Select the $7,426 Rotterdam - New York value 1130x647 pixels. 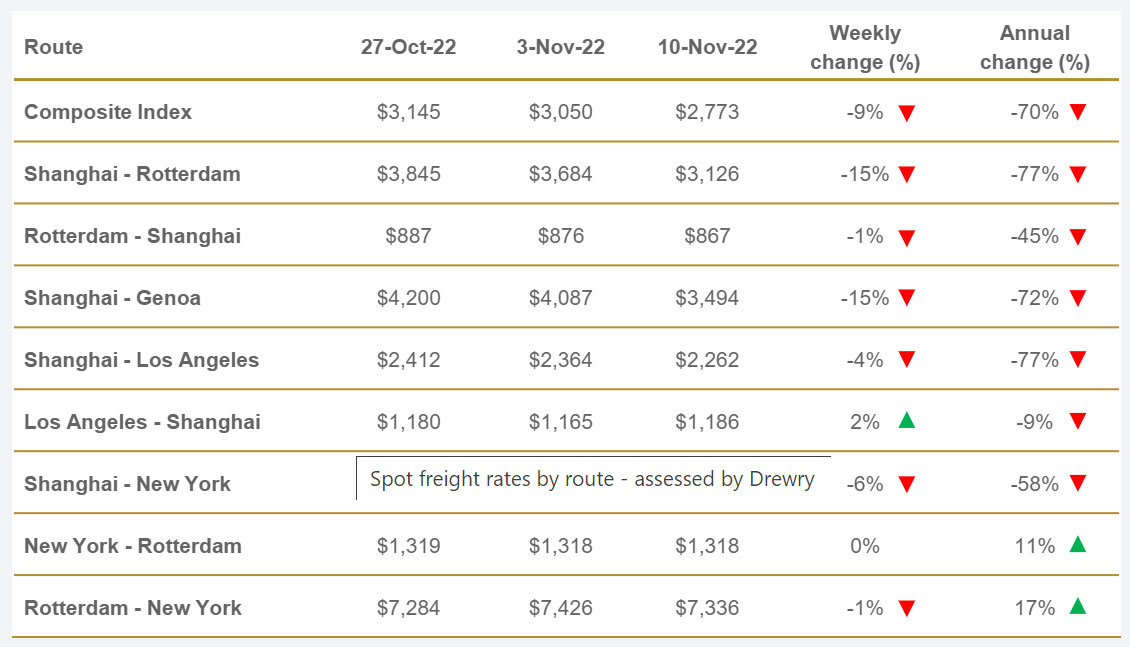560,608
